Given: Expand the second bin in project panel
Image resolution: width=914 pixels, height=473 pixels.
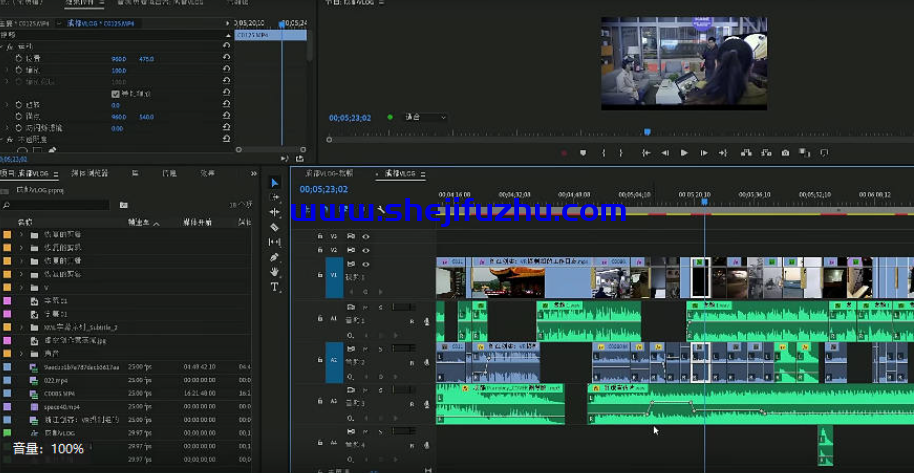Looking at the screenshot, I should [x=22, y=247].
